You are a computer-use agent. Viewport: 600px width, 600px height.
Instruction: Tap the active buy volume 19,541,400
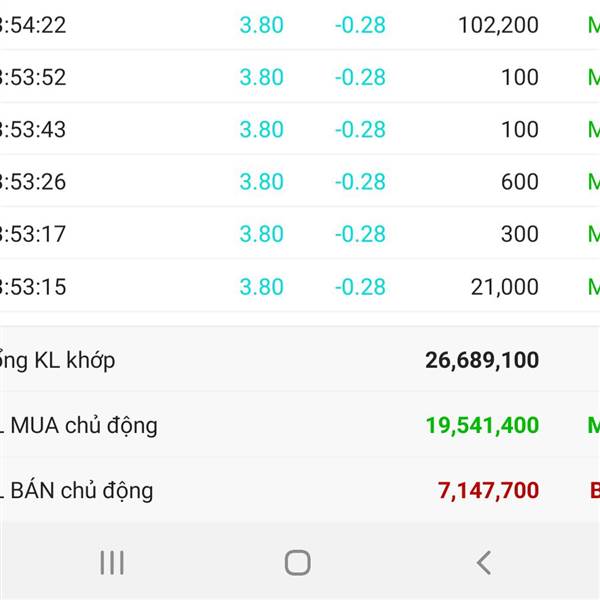point(482,425)
